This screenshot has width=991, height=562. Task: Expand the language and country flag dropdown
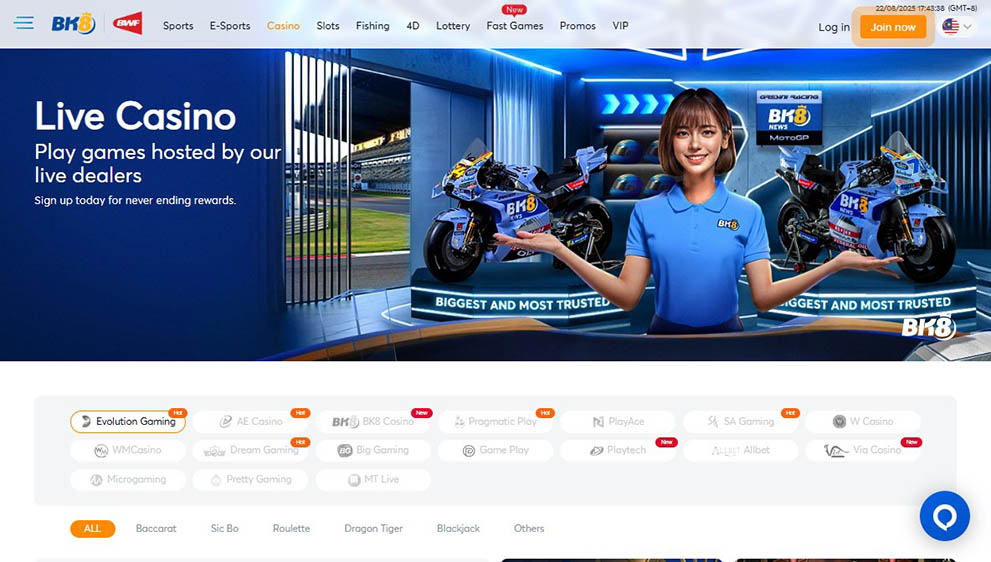pos(956,27)
